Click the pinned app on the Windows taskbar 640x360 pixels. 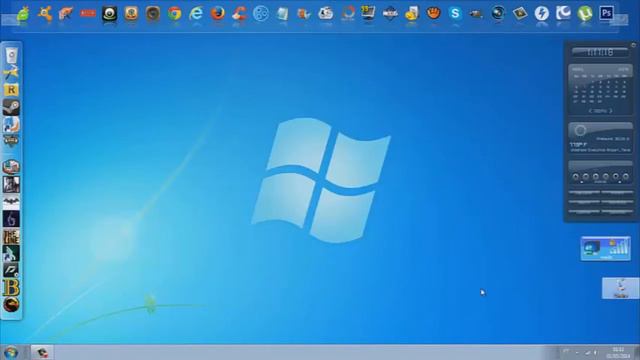42,352
